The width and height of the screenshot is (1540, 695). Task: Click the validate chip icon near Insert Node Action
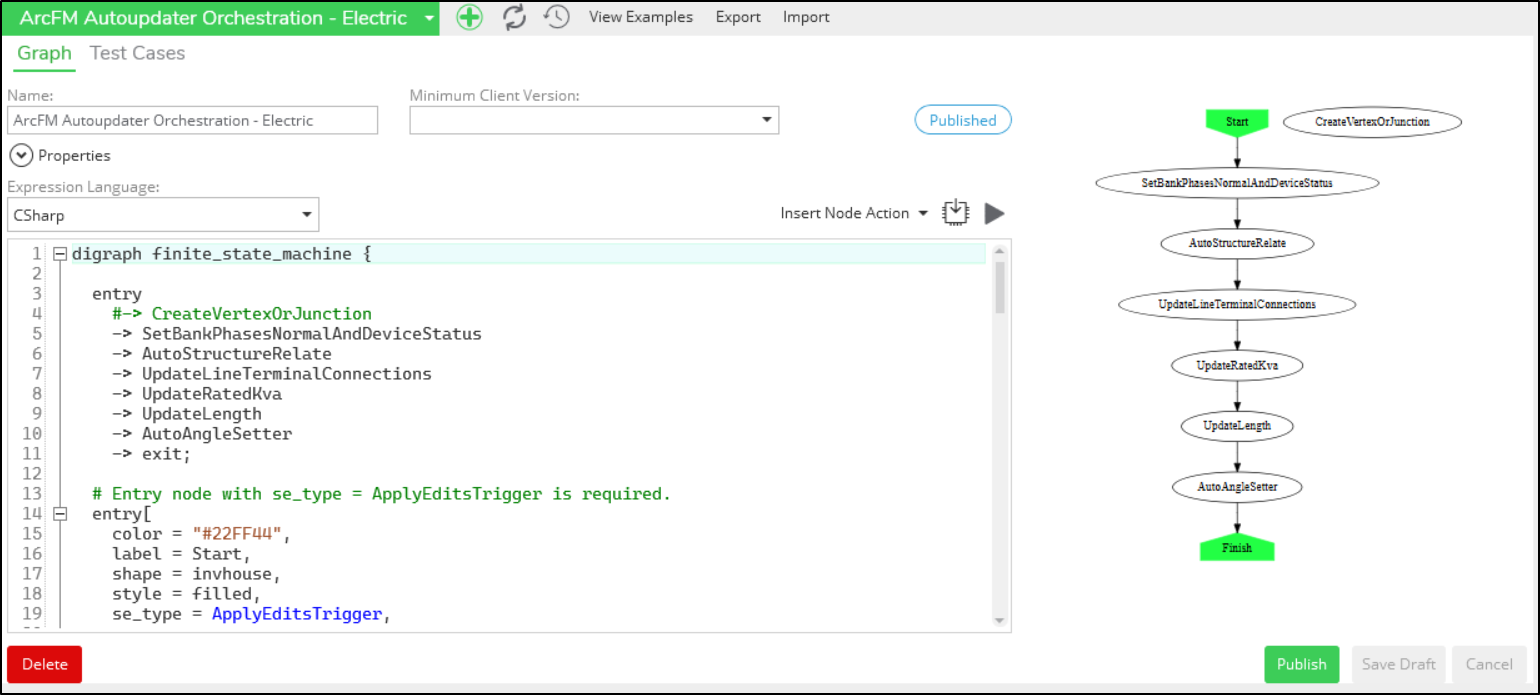coord(957,212)
